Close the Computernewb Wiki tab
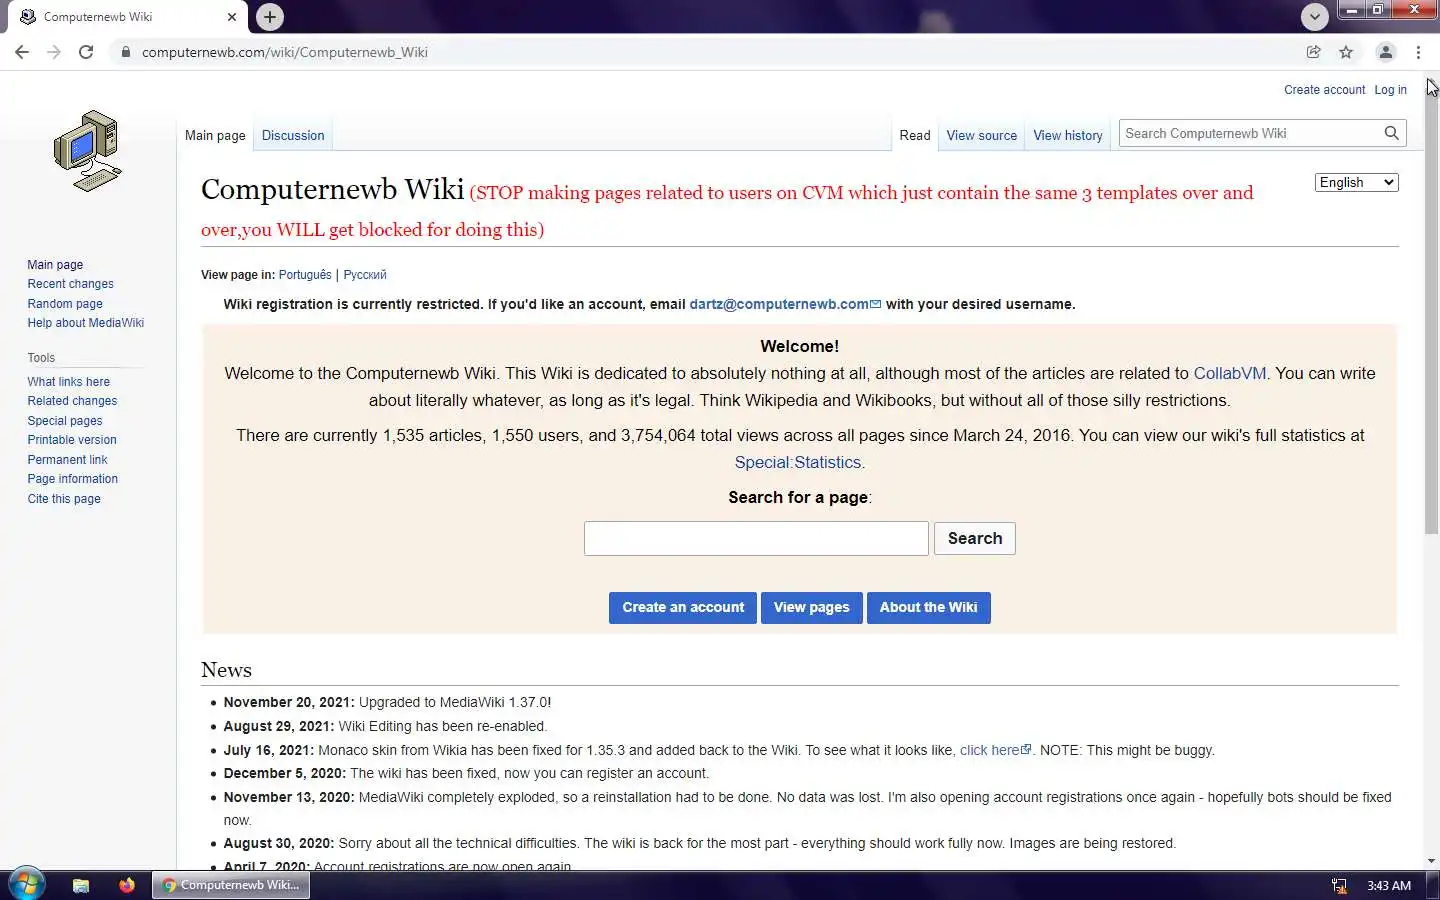Viewport: 1440px width, 900px height. [x=232, y=17]
